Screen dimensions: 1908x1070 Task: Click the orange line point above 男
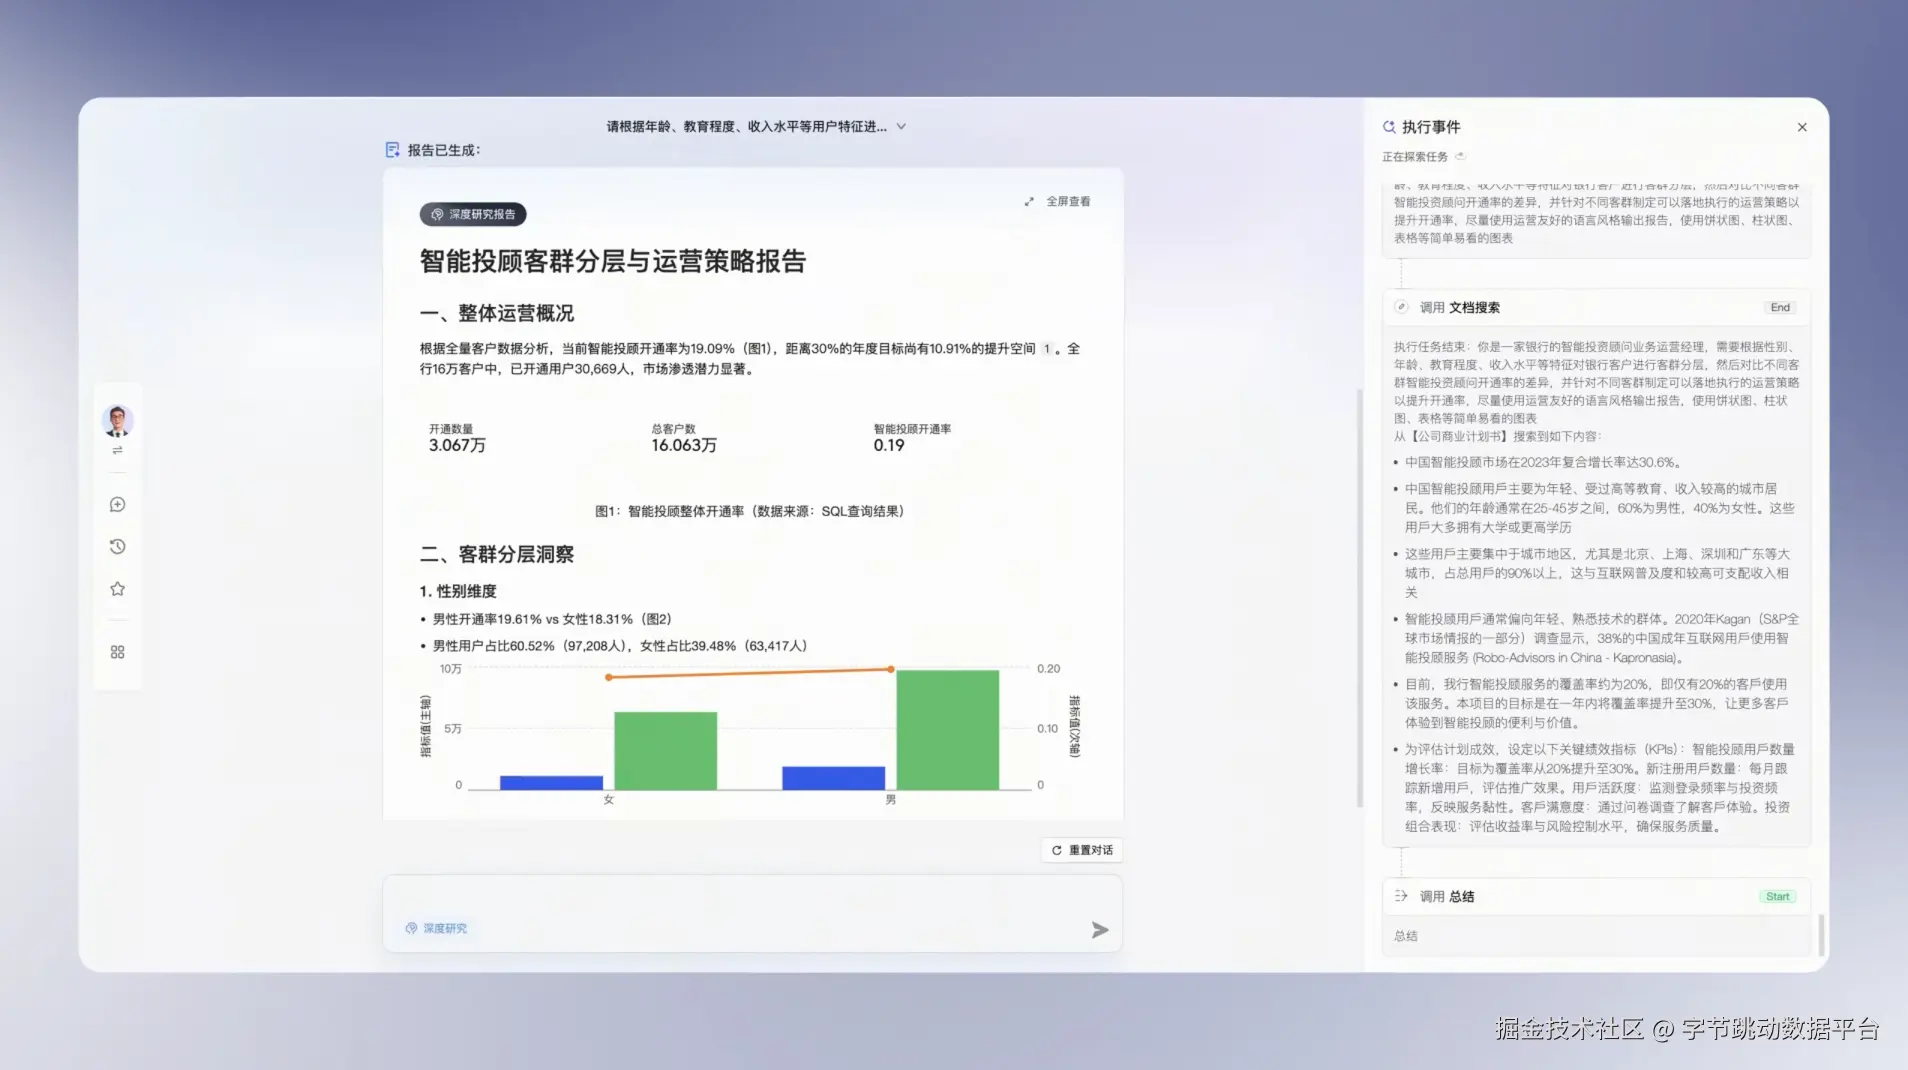click(891, 669)
